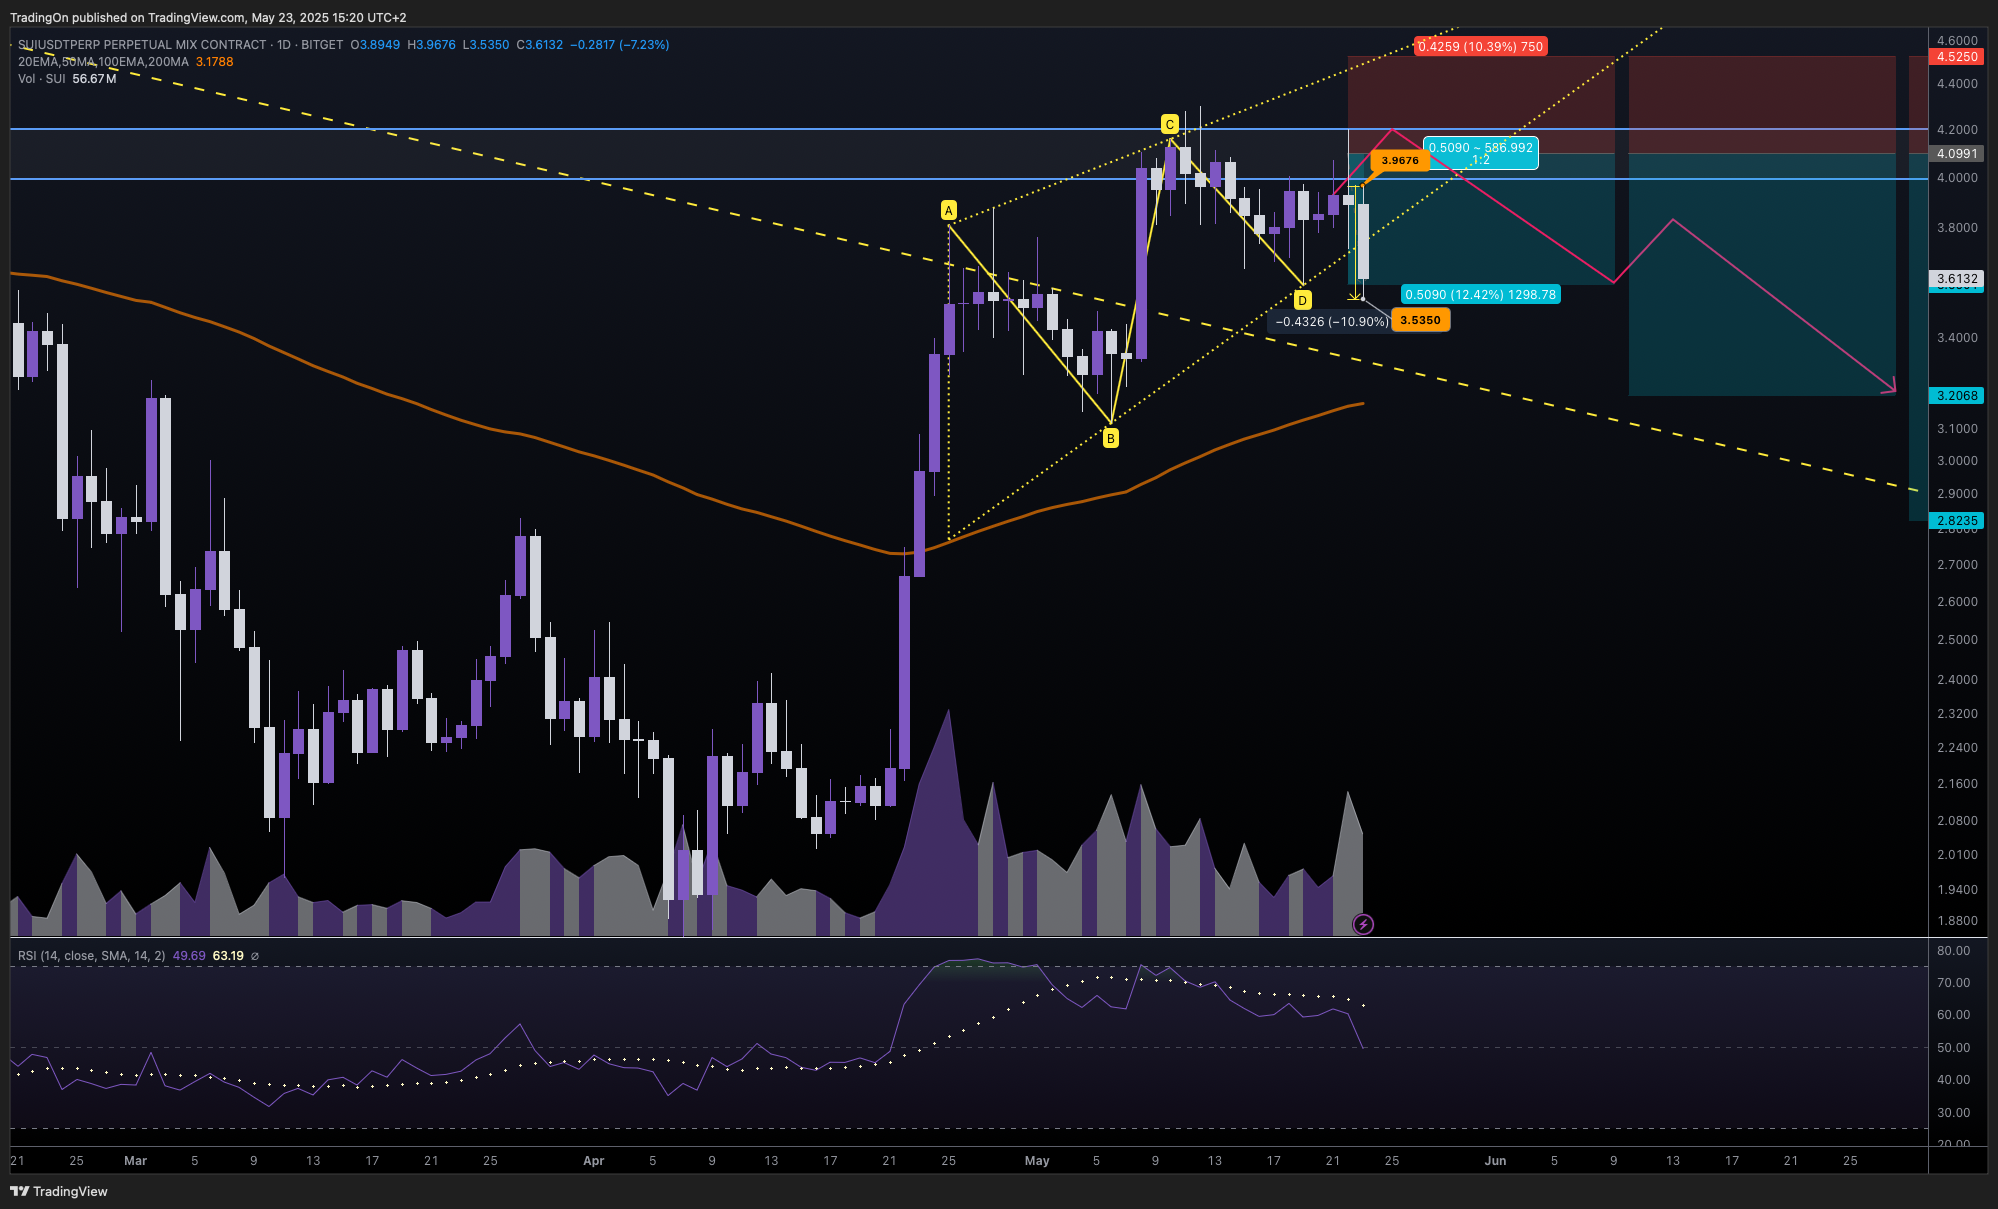This screenshot has height=1209, width=1998.
Task: Click the 1.8800 level on price axis
Action: click(x=1957, y=921)
